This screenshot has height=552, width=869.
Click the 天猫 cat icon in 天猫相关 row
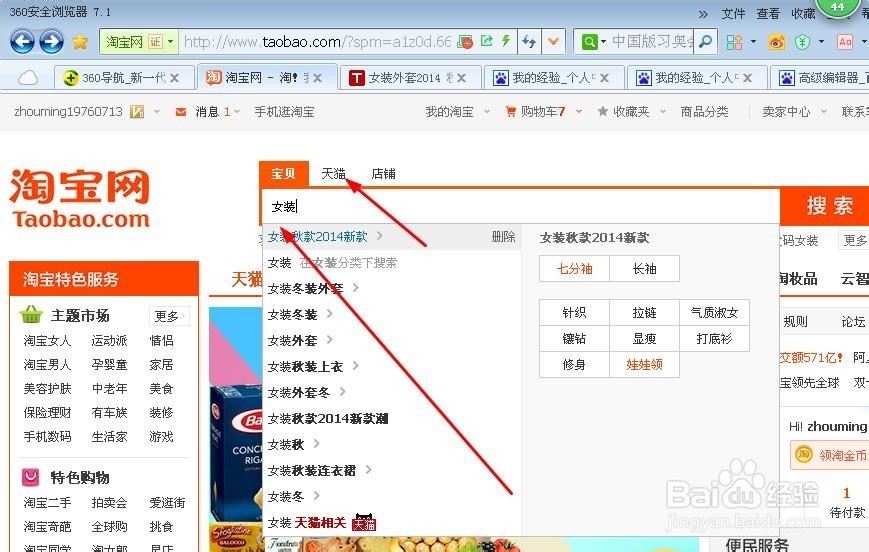pos(364,522)
